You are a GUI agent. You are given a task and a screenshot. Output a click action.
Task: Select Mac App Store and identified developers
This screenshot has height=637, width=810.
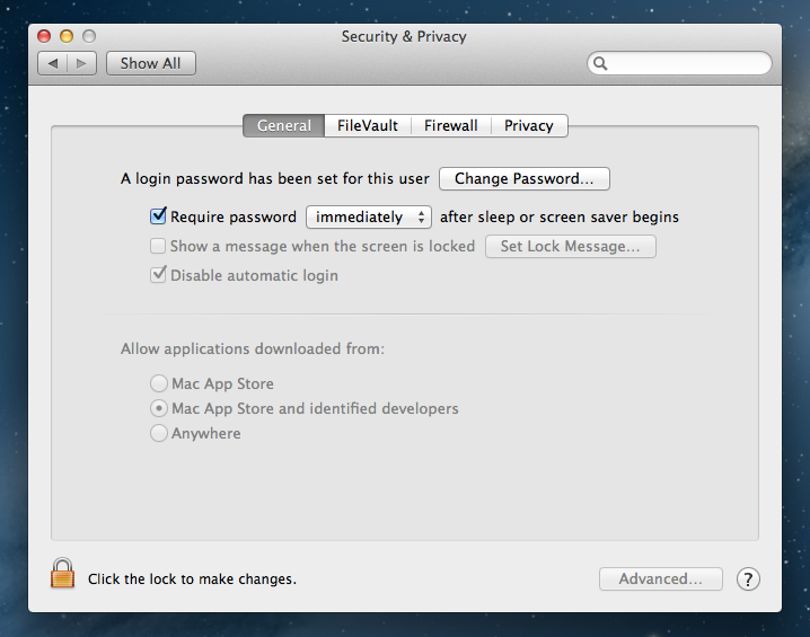[x=159, y=408]
